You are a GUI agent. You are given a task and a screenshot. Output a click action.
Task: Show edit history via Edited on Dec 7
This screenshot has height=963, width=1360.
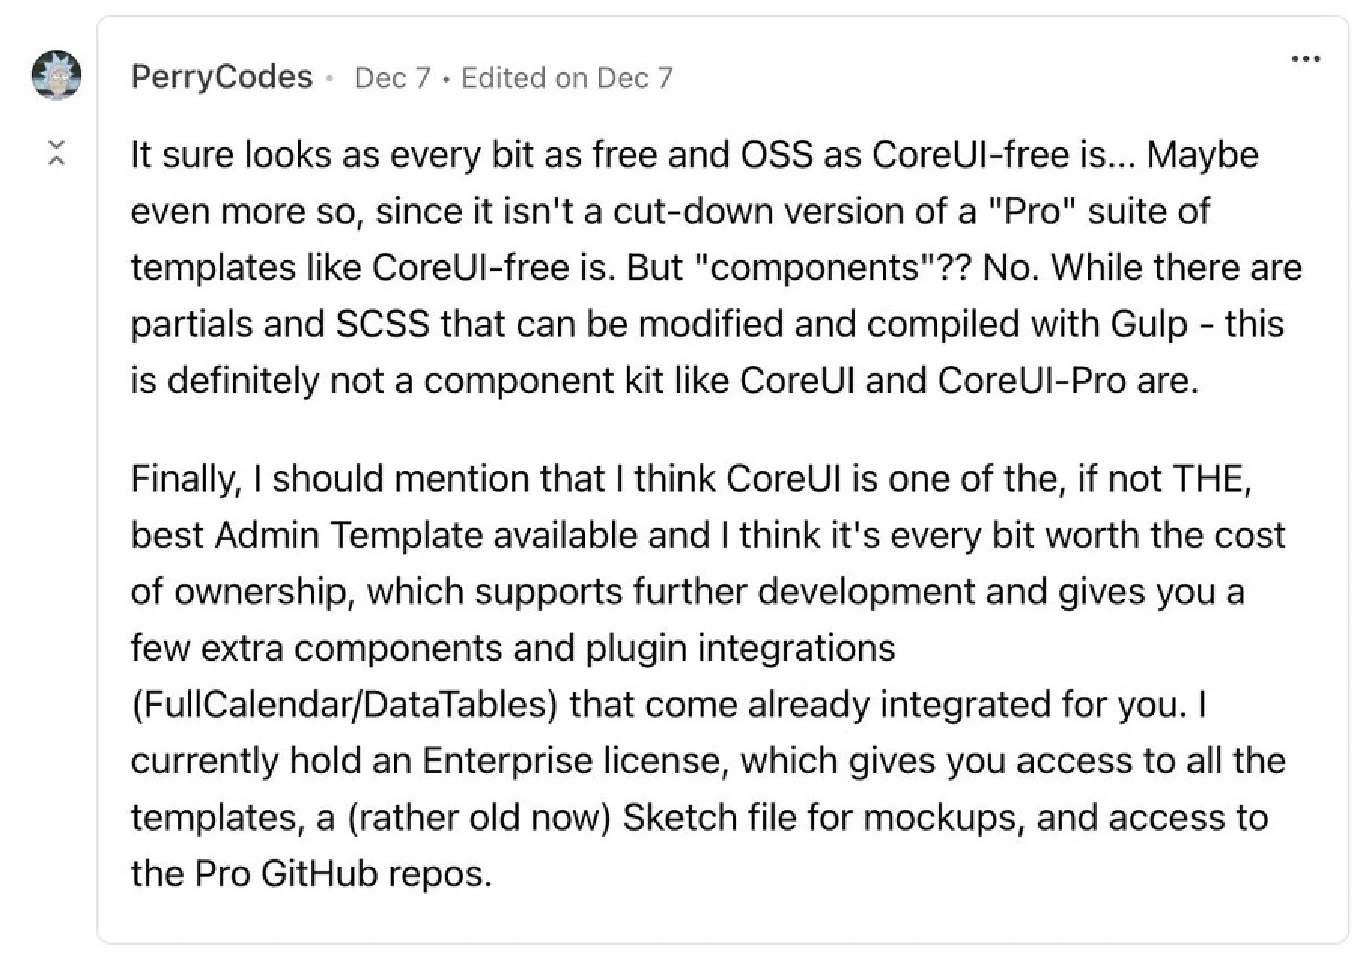point(567,78)
